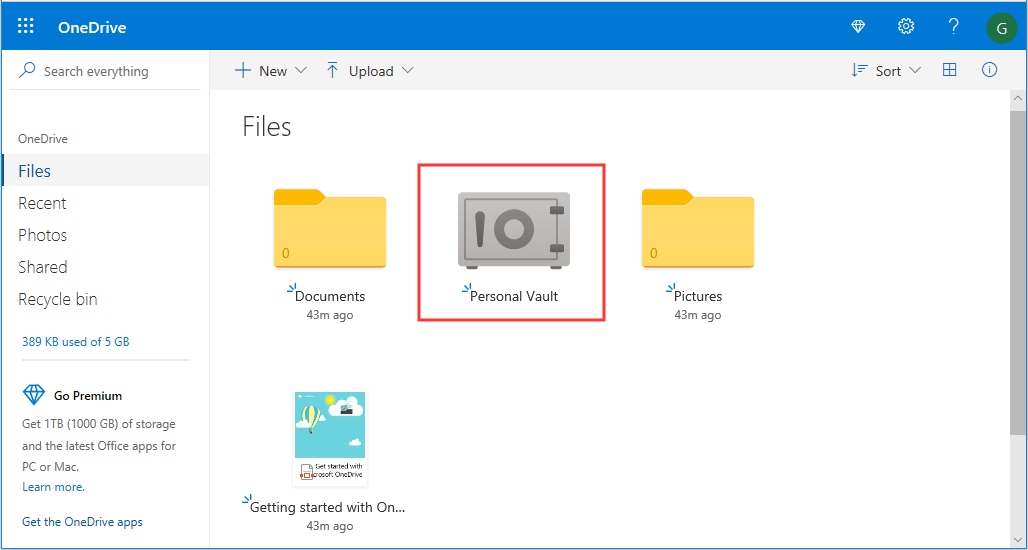Image resolution: width=1028 pixels, height=550 pixels.
Task: Go to the Files section
Action: click(105, 171)
